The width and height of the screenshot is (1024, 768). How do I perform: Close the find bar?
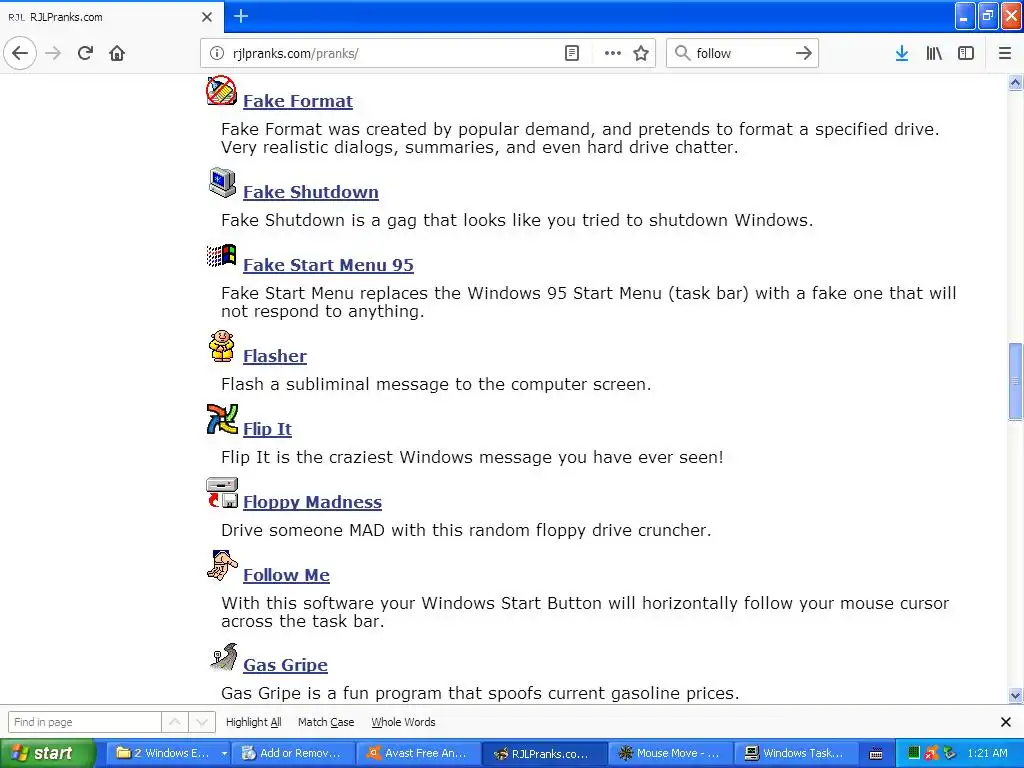click(x=1006, y=722)
